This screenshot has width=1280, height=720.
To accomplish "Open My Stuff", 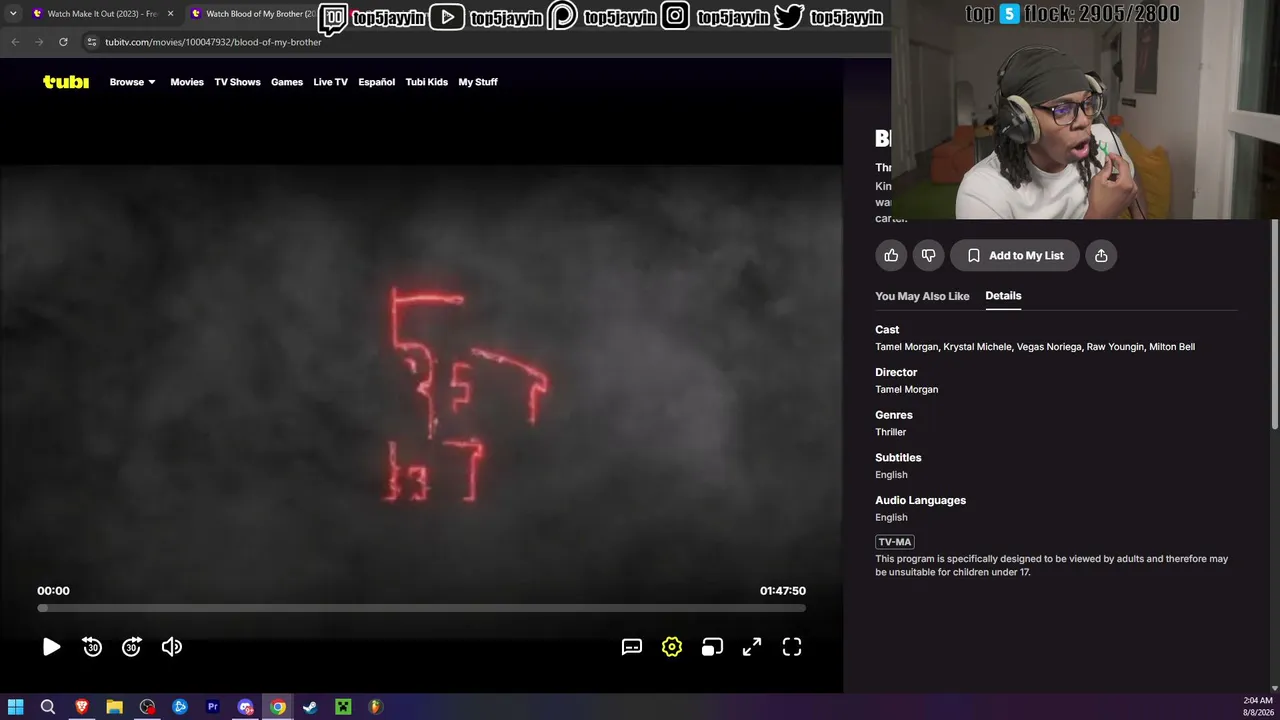I will [x=478, y=82].
